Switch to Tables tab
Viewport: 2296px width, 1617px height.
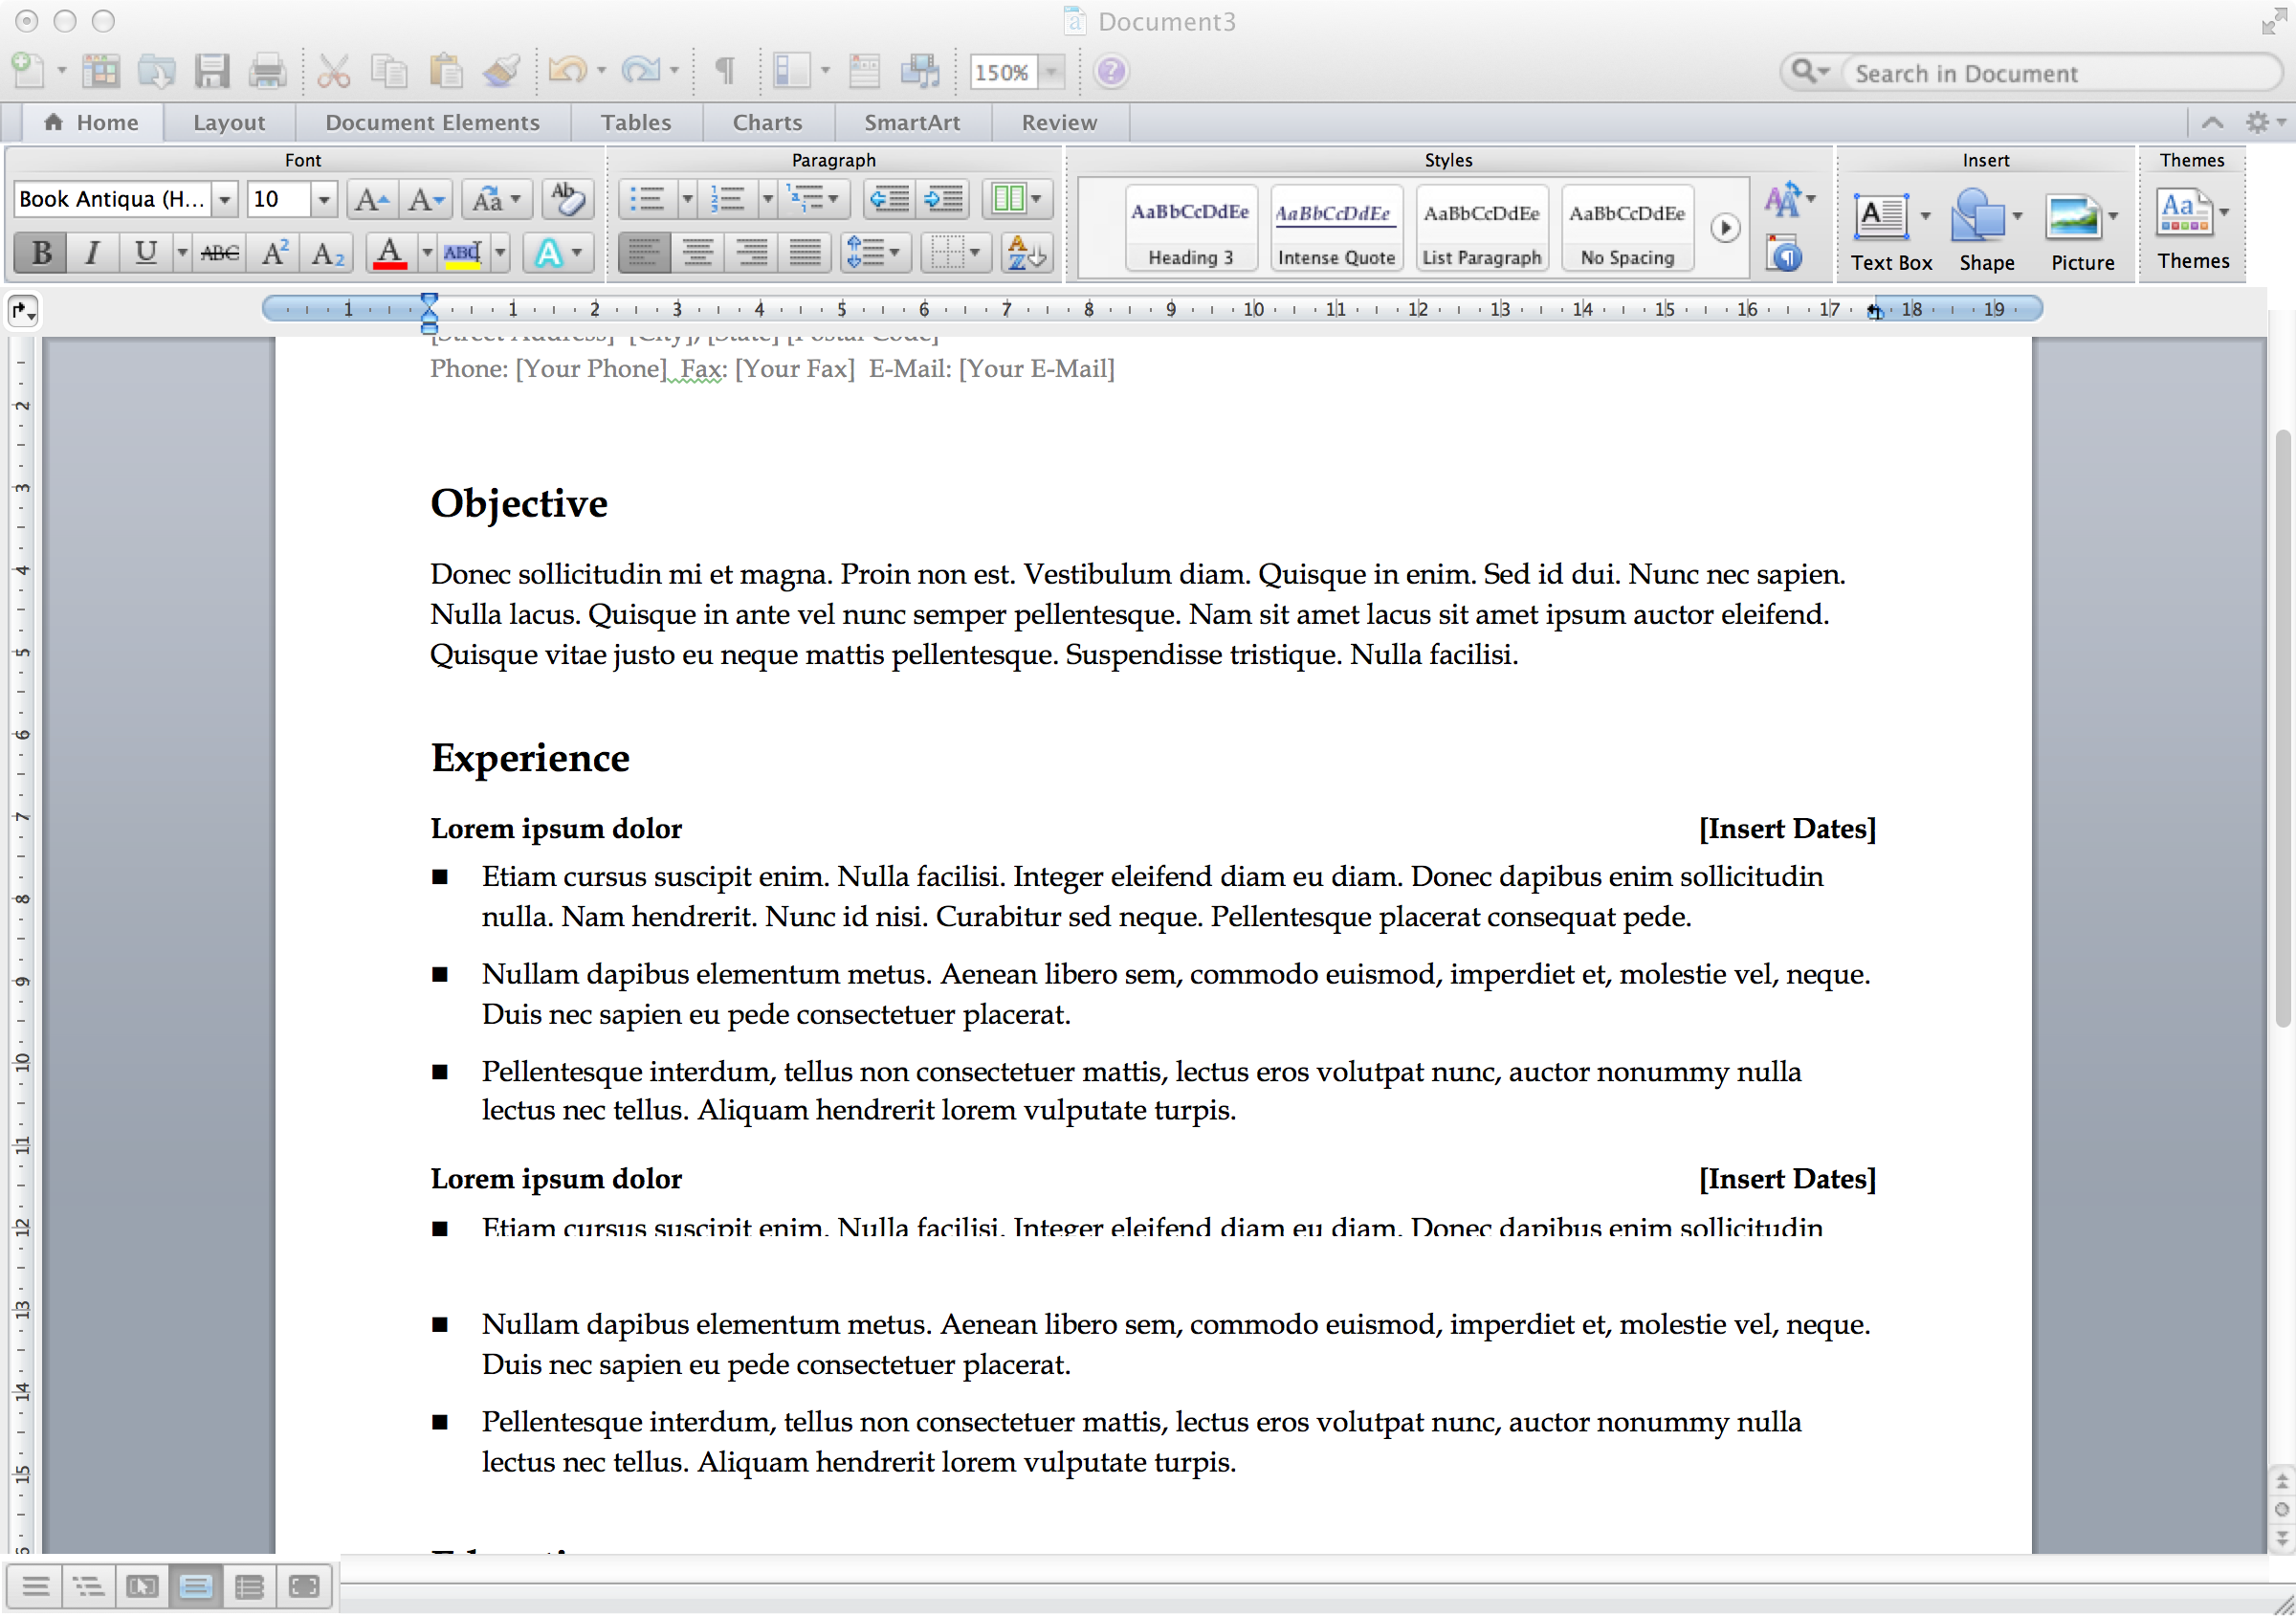(636, 122)
